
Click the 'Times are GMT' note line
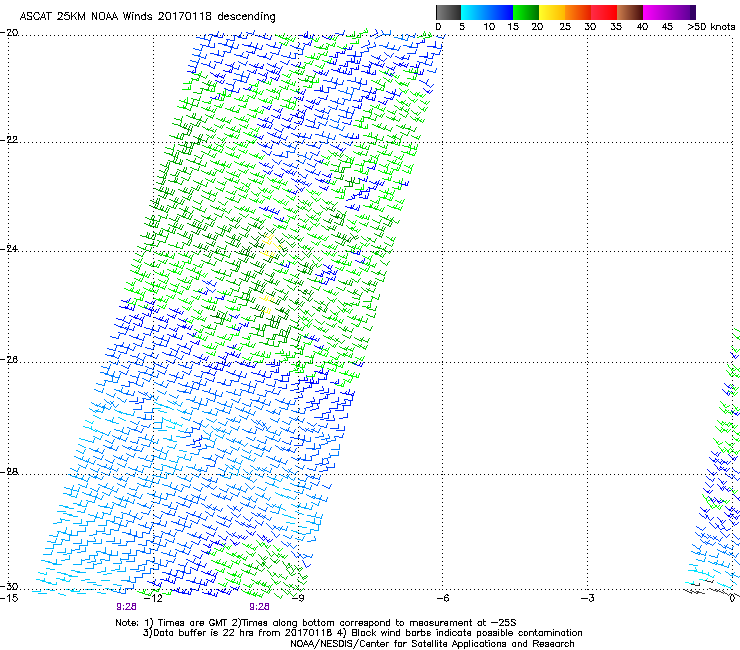pos(316,623)
